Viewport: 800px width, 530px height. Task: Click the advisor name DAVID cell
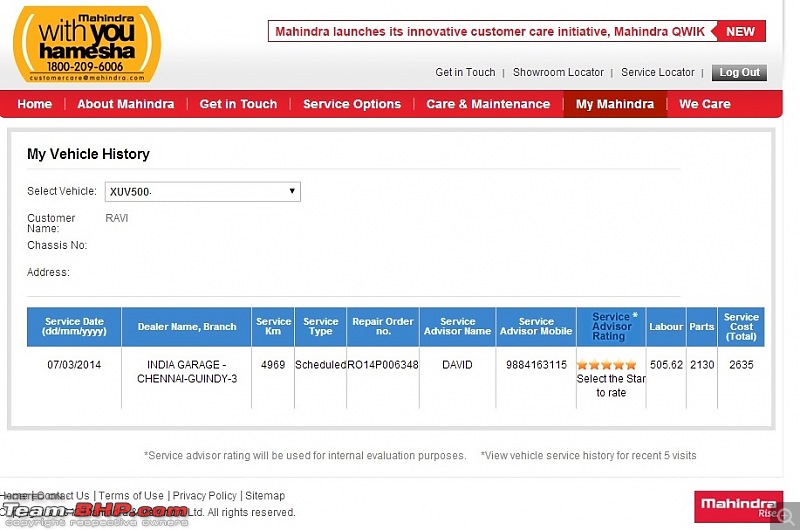[457, 365]
